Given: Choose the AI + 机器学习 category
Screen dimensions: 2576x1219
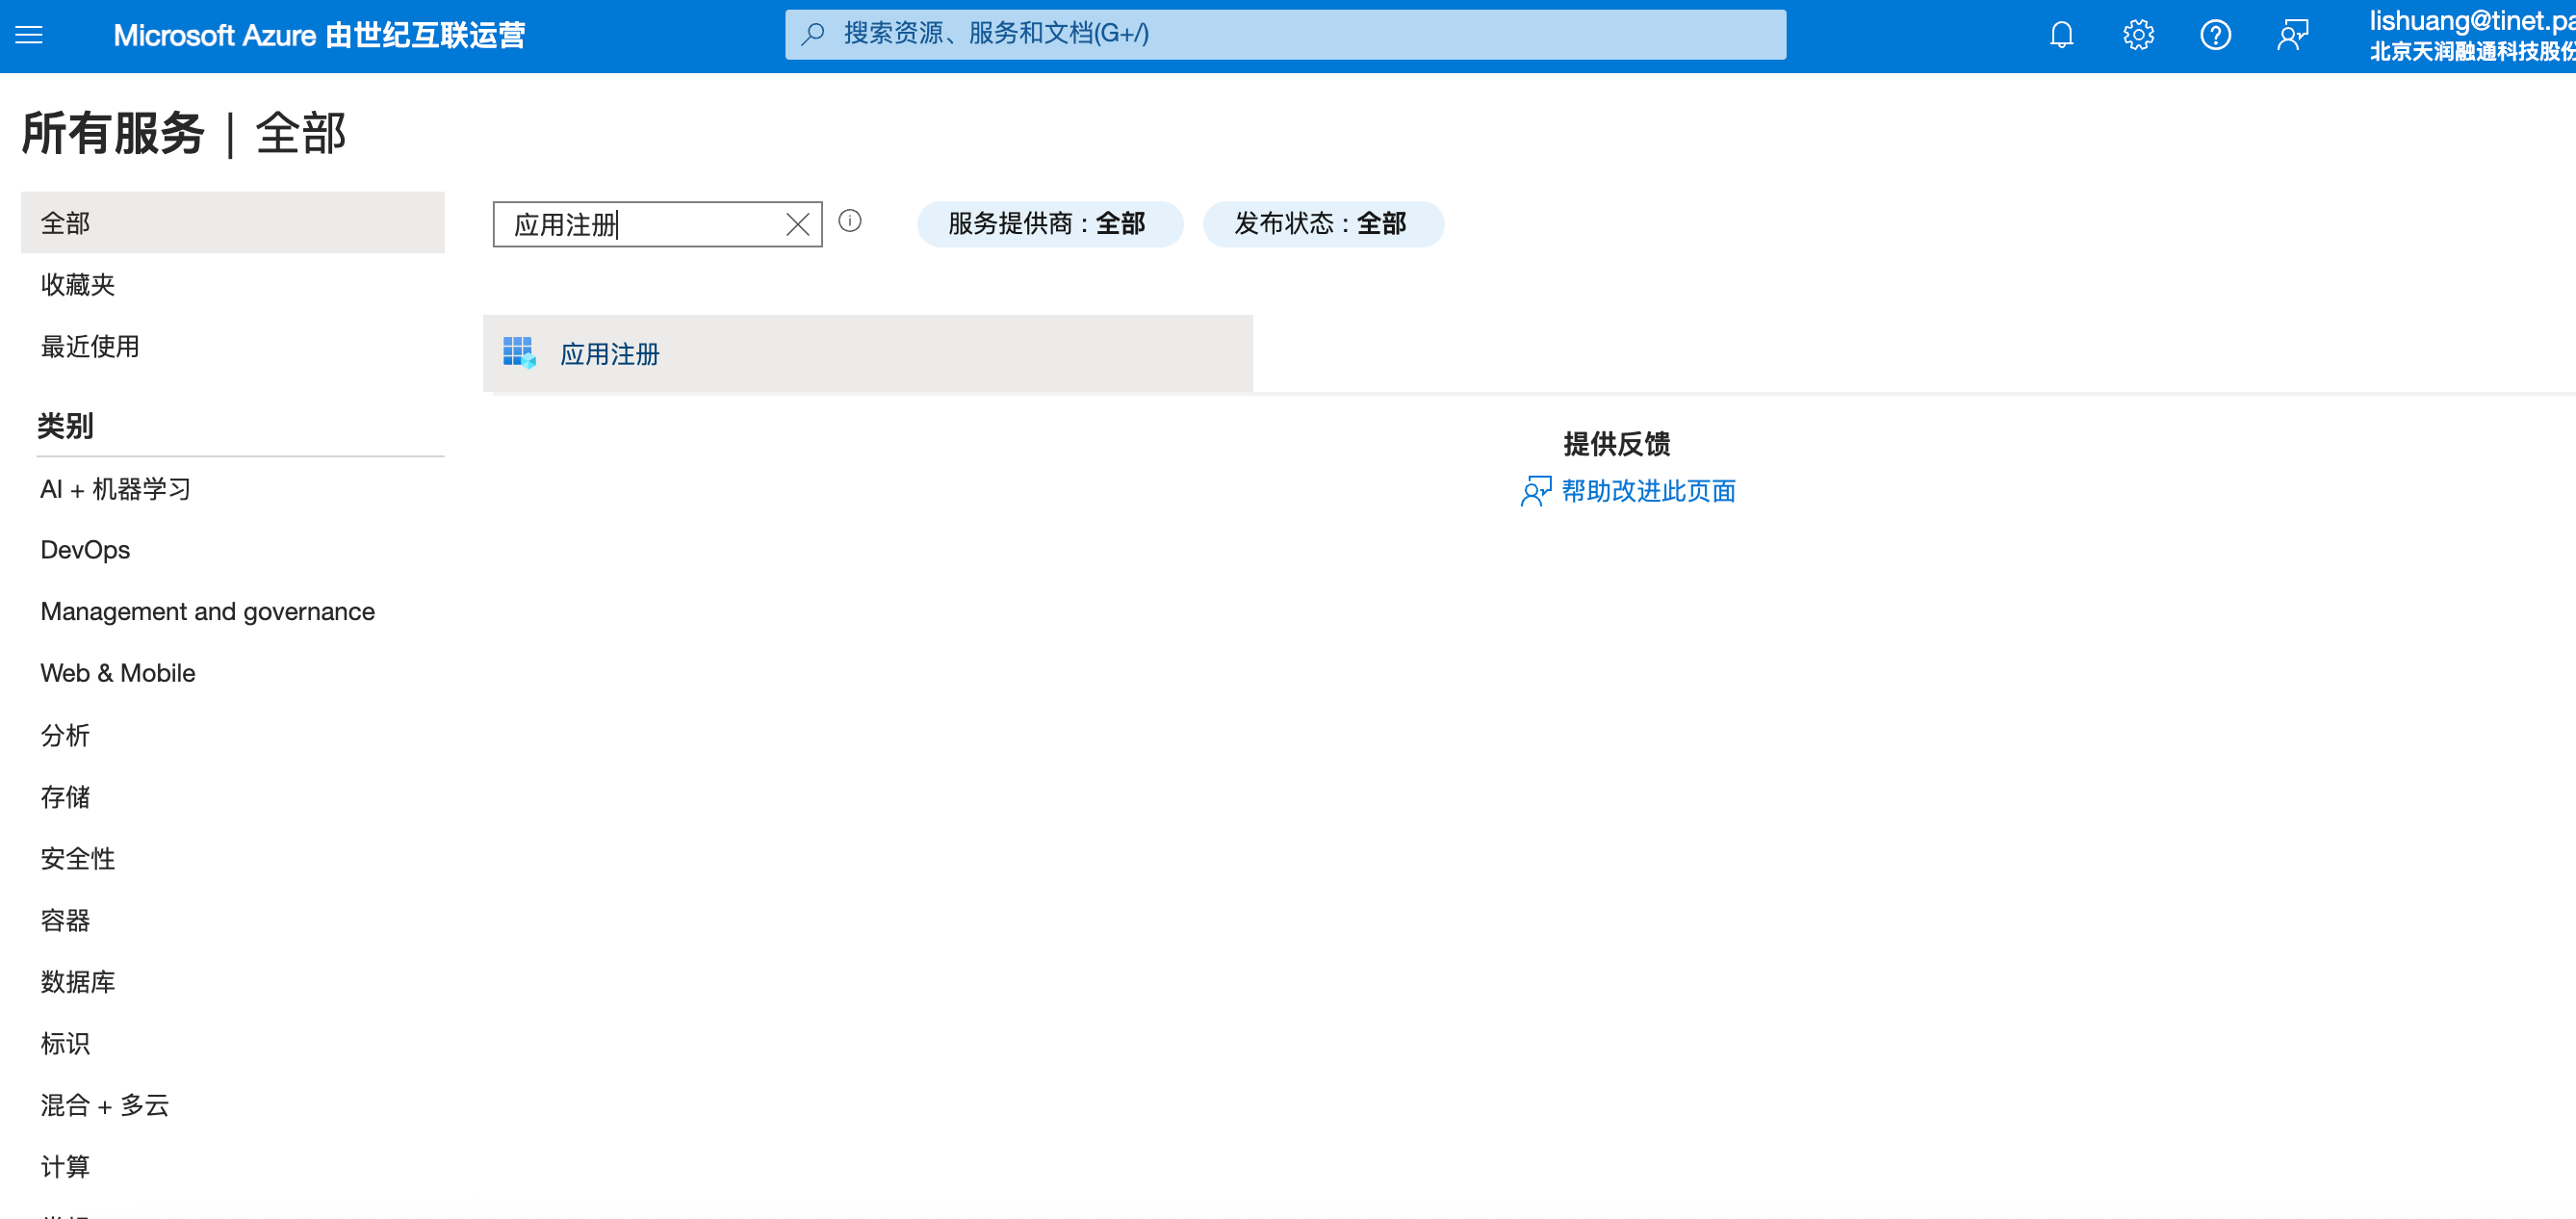Looking at the screenshot, I should point(116,489).
